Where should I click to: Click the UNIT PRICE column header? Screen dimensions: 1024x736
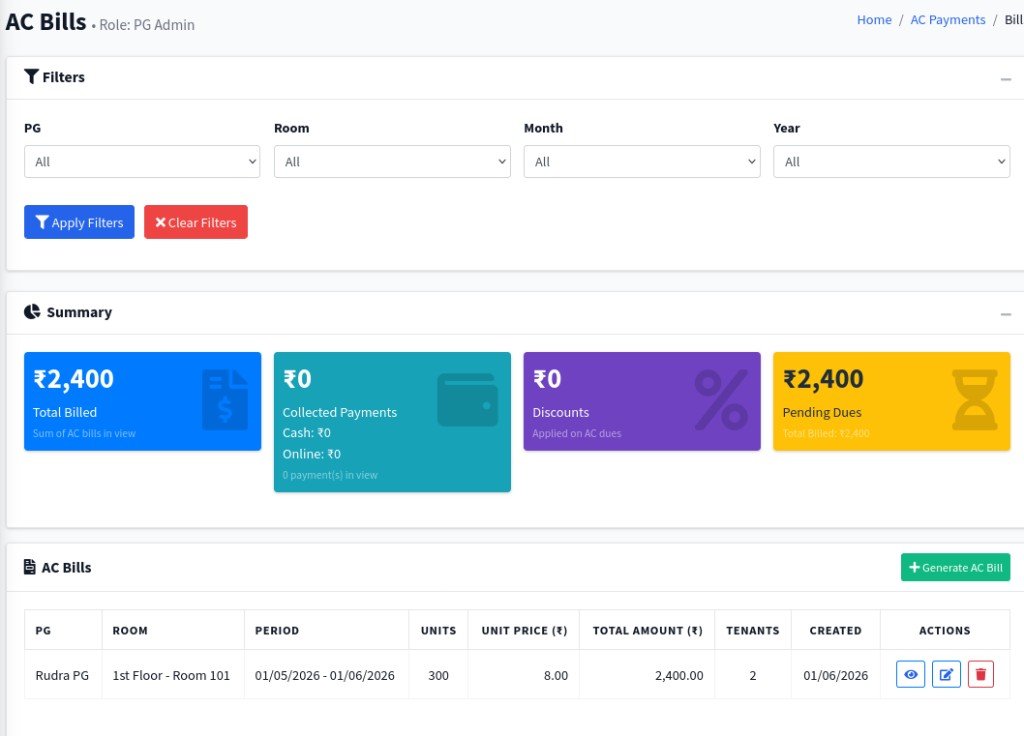click(524, 630)
